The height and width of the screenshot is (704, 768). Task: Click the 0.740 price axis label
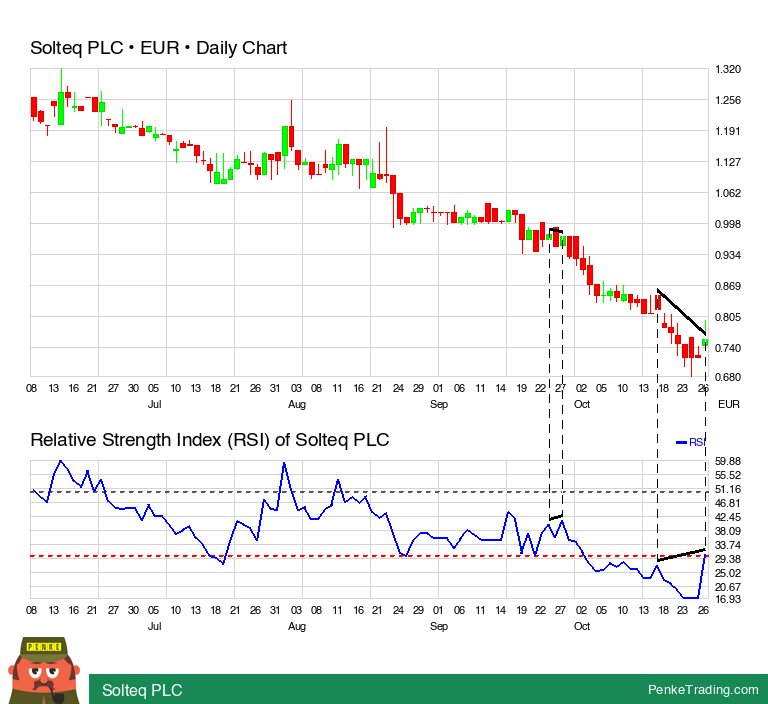(x=728, y=348)
